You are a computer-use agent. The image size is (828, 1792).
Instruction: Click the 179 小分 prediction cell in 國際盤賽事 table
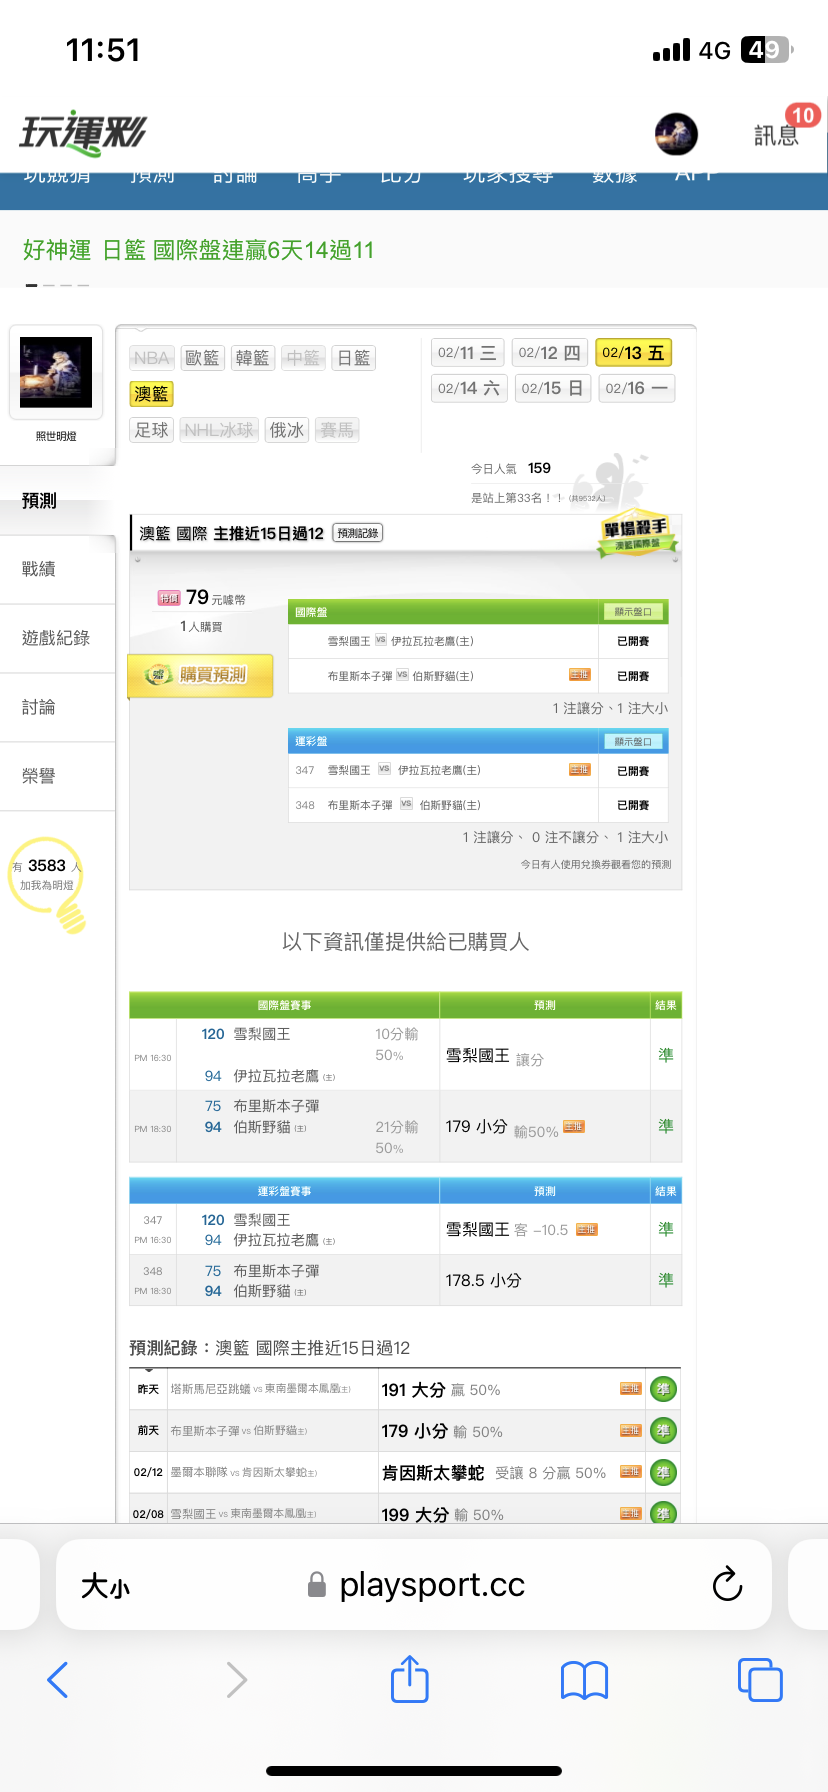click(545, 1127)
